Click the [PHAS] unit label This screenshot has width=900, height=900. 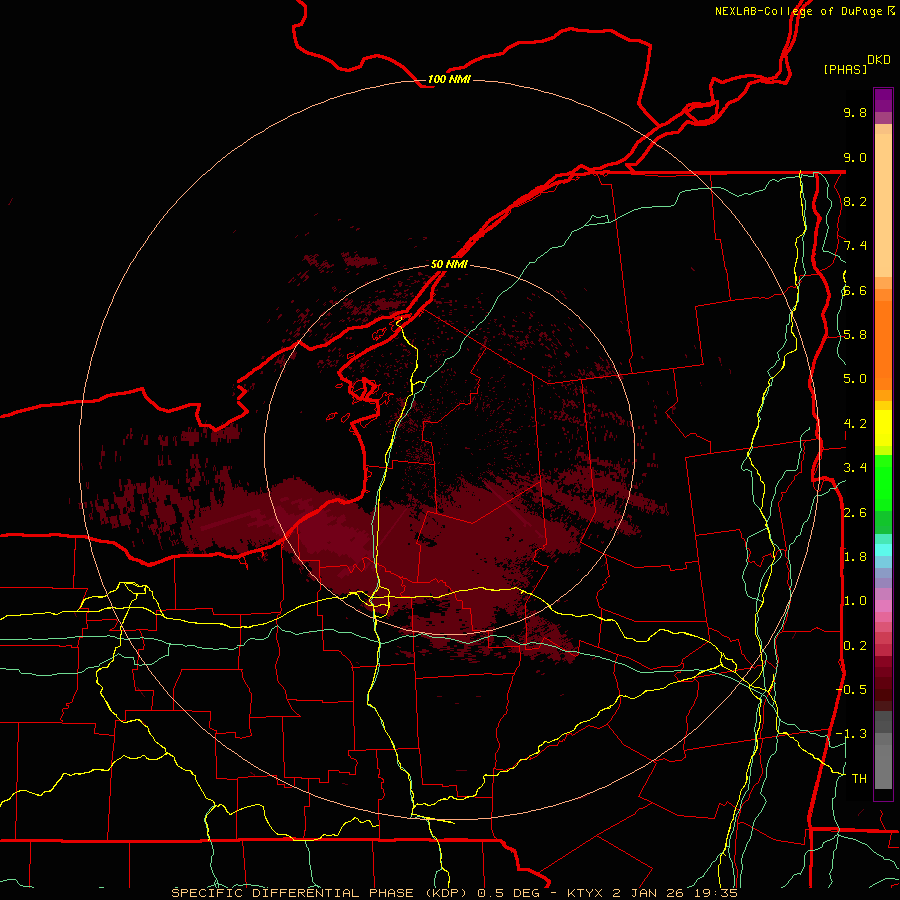pos(845,69)
